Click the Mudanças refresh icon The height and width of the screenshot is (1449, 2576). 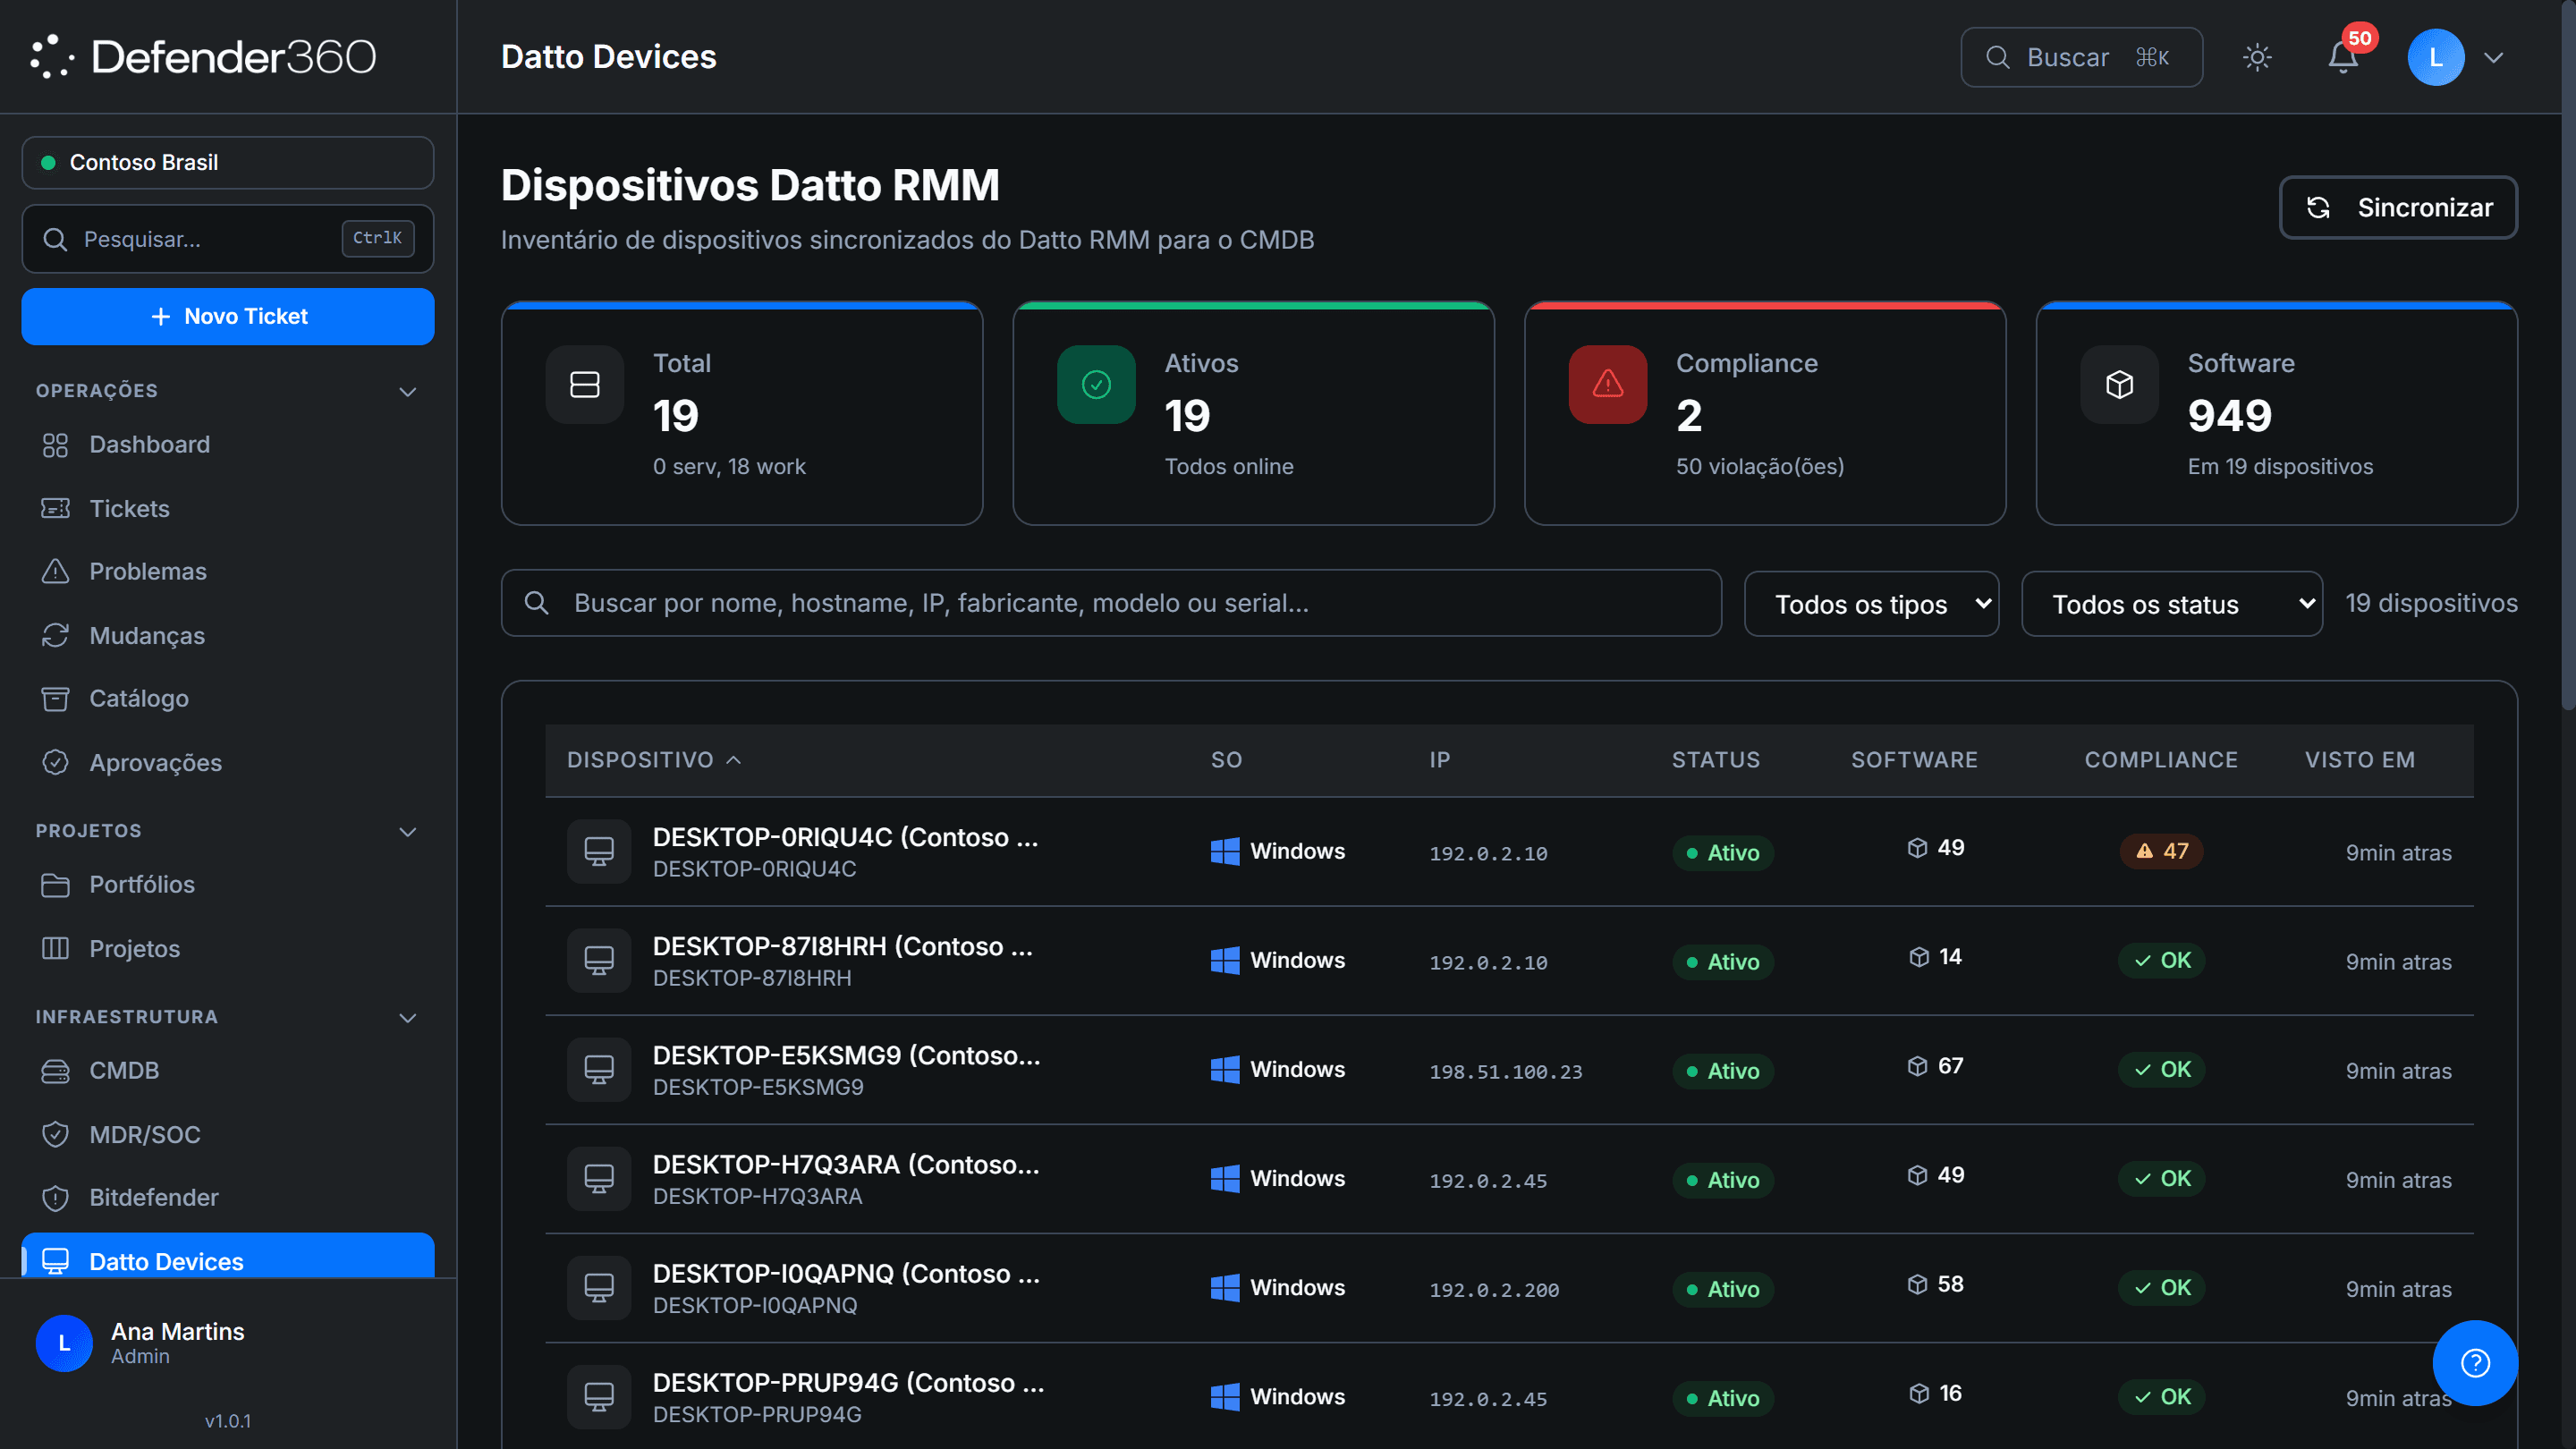[55, 635]
